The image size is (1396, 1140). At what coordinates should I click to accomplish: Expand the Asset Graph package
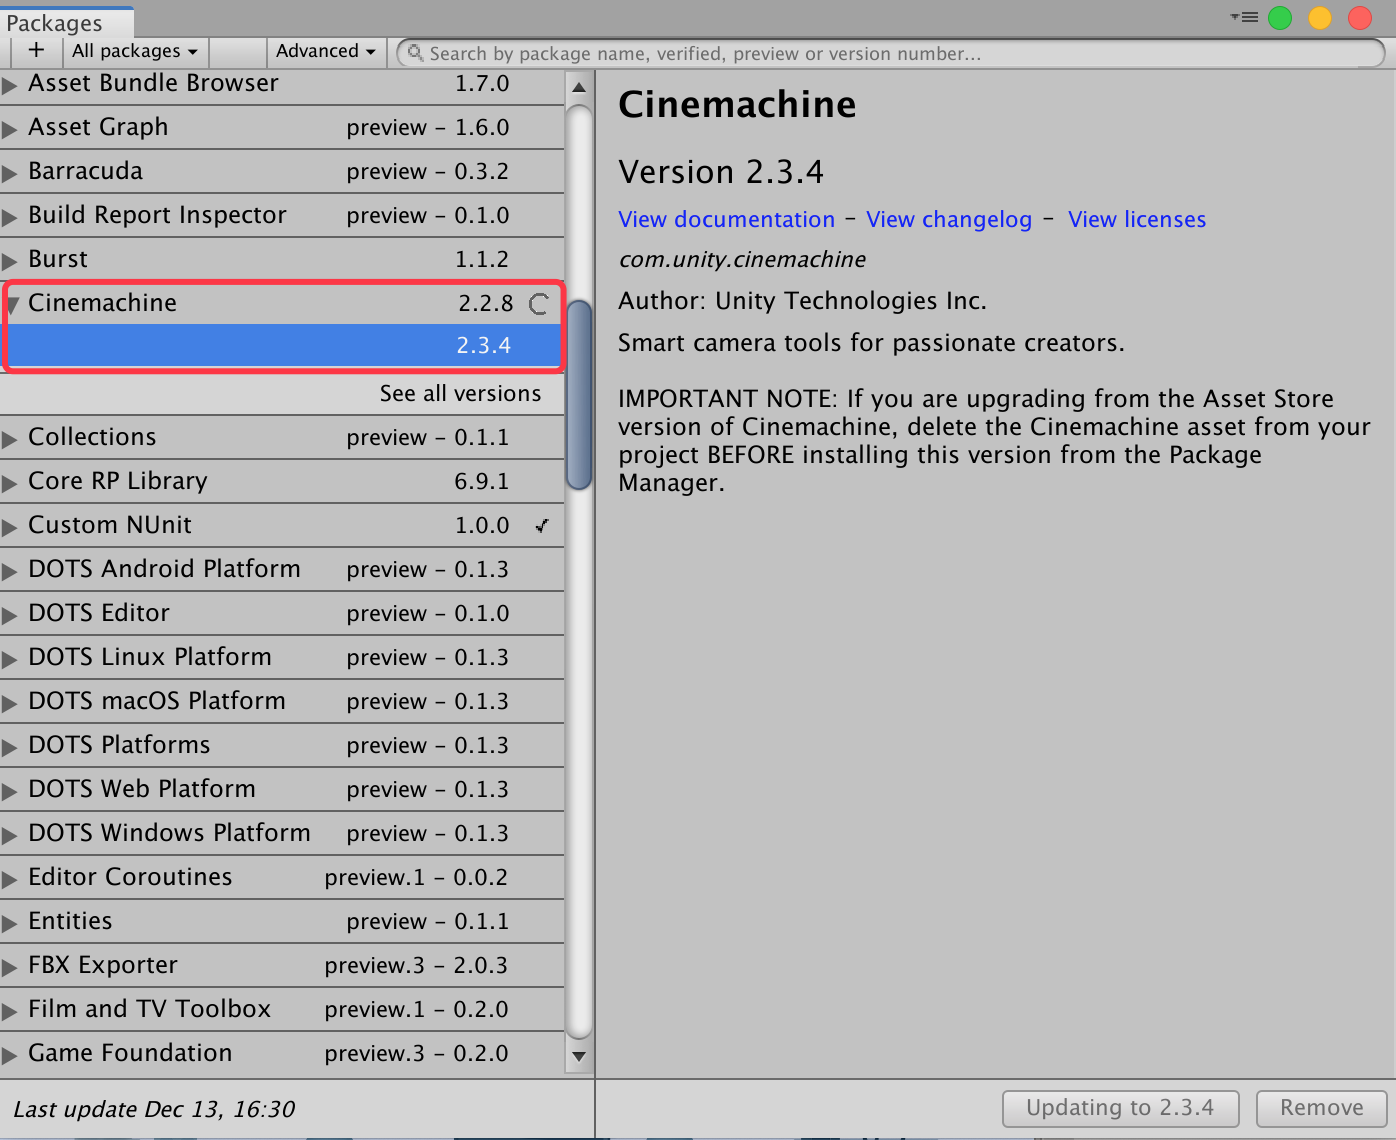(x=10, y=129)
